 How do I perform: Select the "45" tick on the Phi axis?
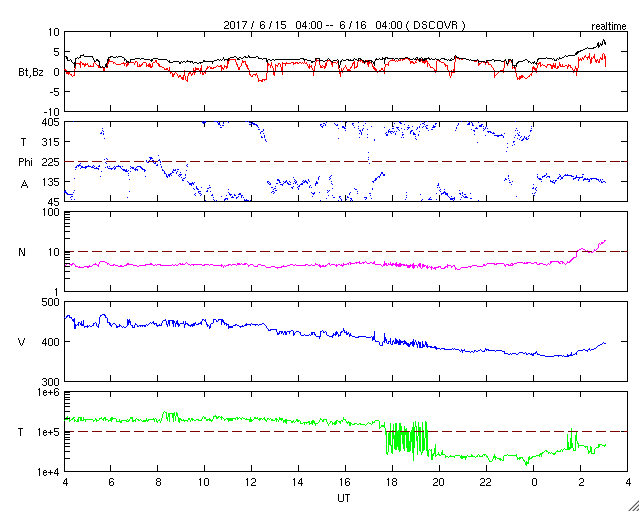tap(54, 201)
